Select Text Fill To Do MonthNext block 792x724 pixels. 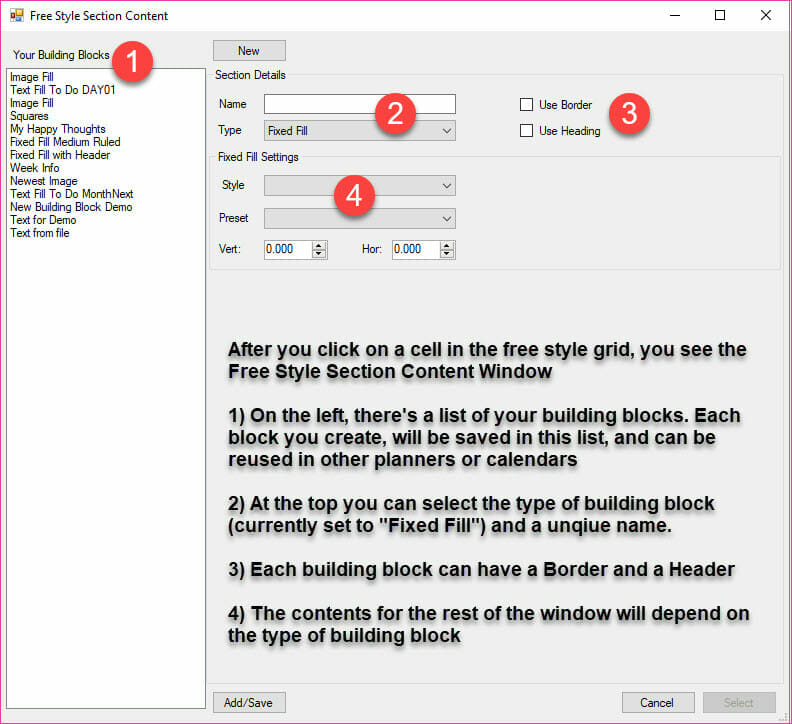pos(72,194)
